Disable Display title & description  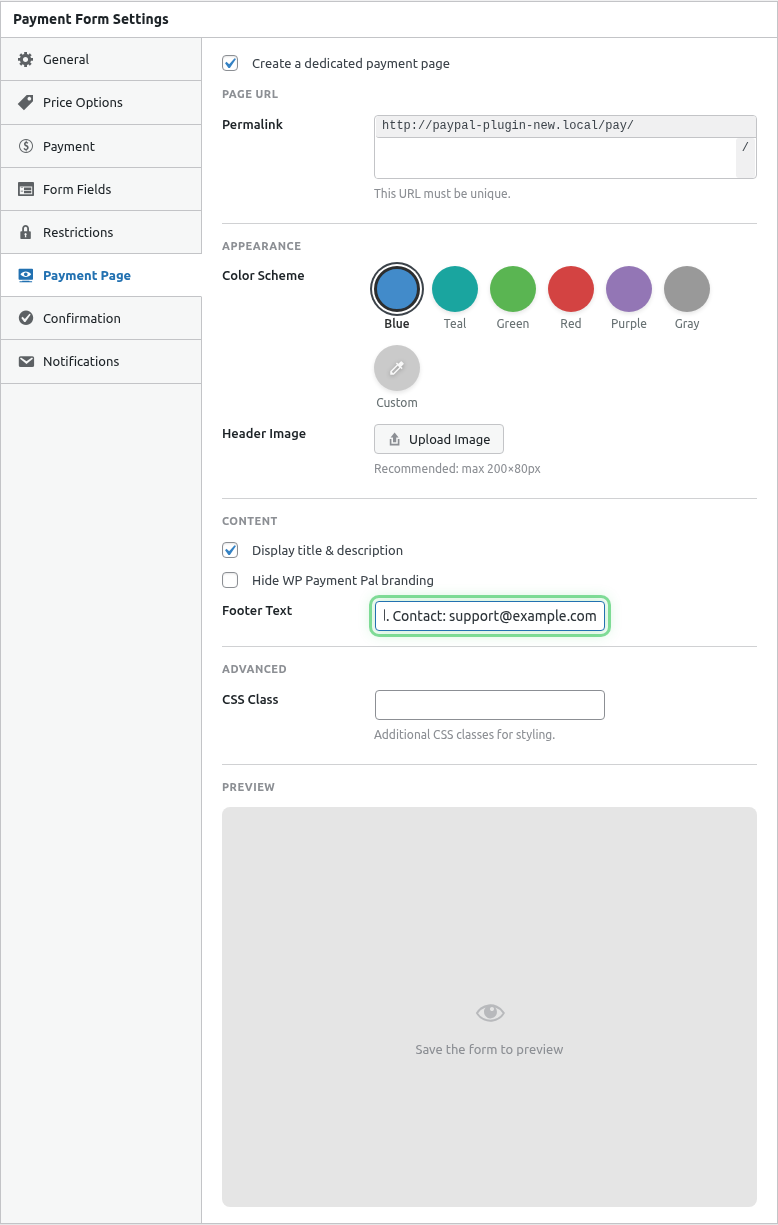tap(230, 550)
